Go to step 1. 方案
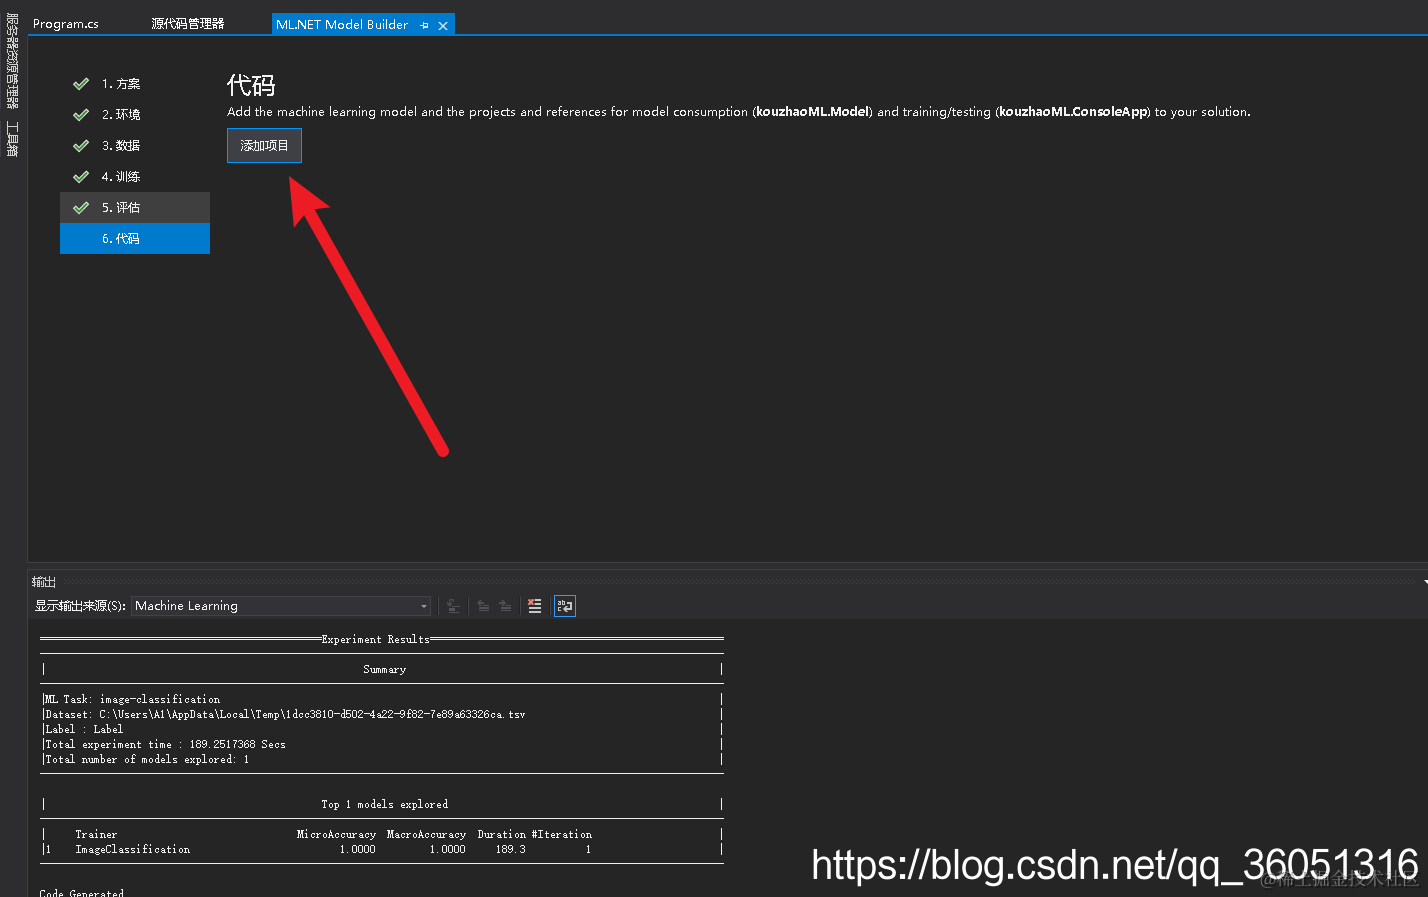This screenshot has width=1428, height=897. (x=135, y=84)
